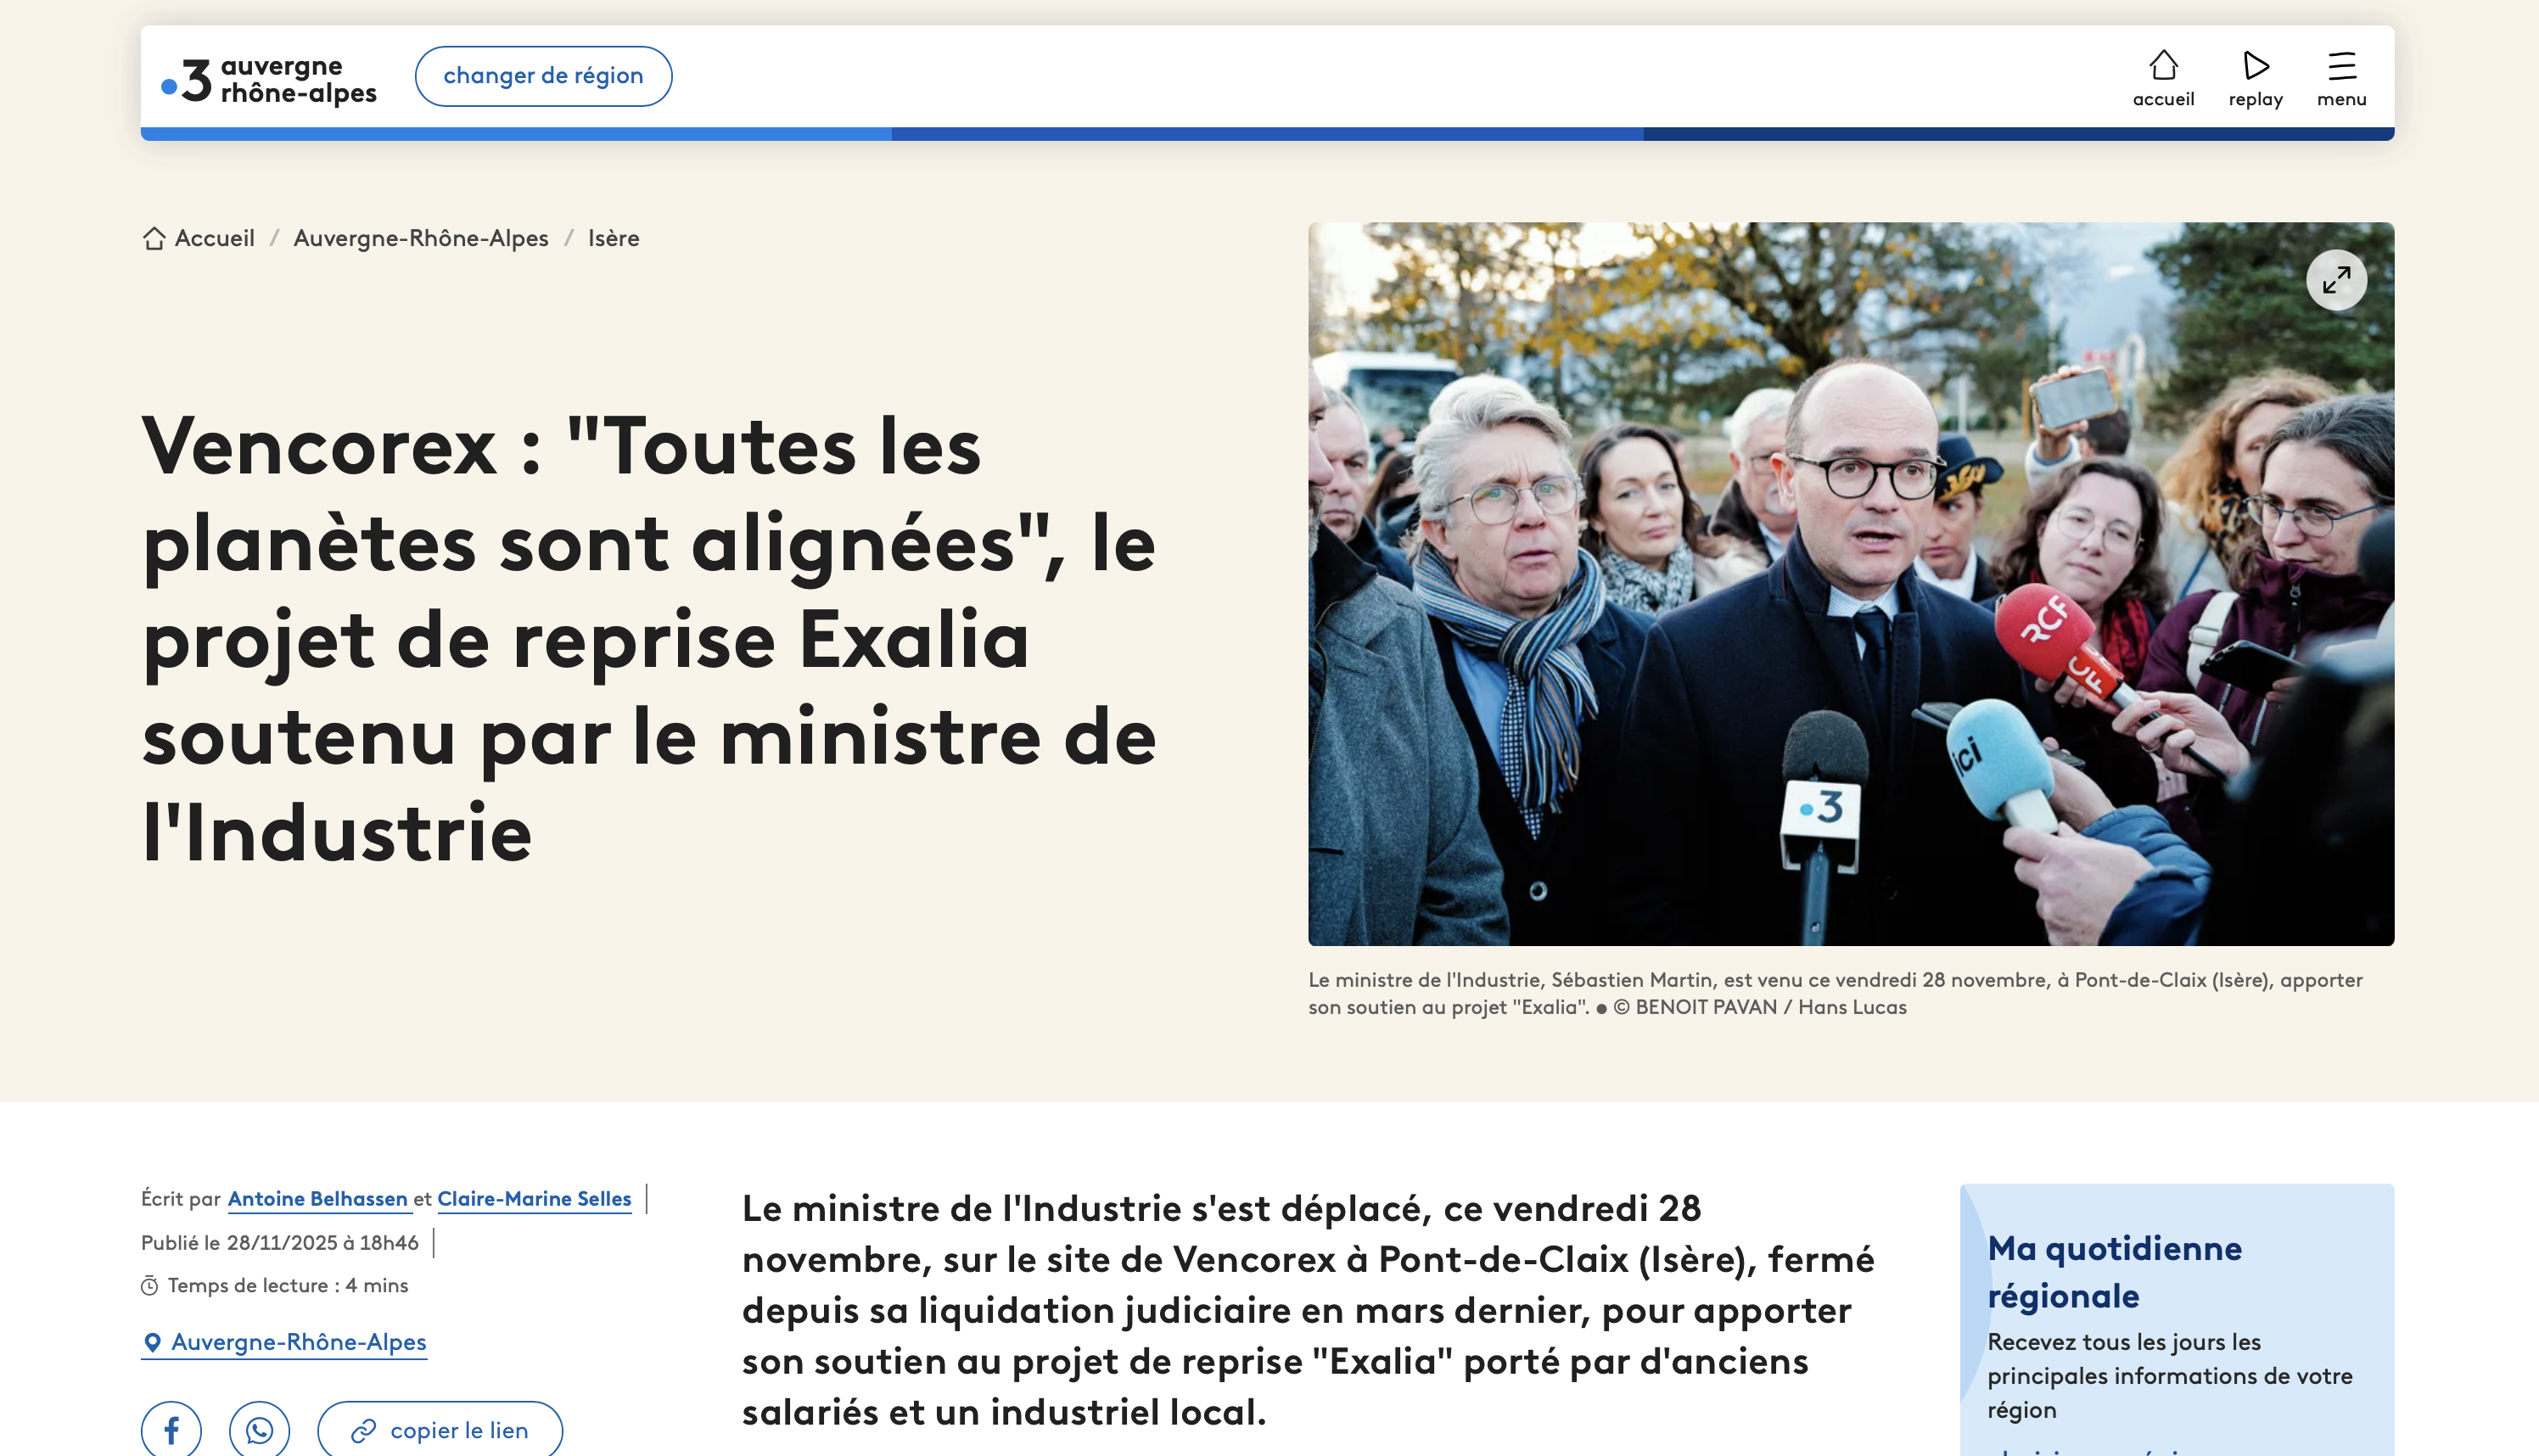Go to Accueil breadcrumb
The height and width of the screenshot is (1456, 2539).
(x=214, y=238)
